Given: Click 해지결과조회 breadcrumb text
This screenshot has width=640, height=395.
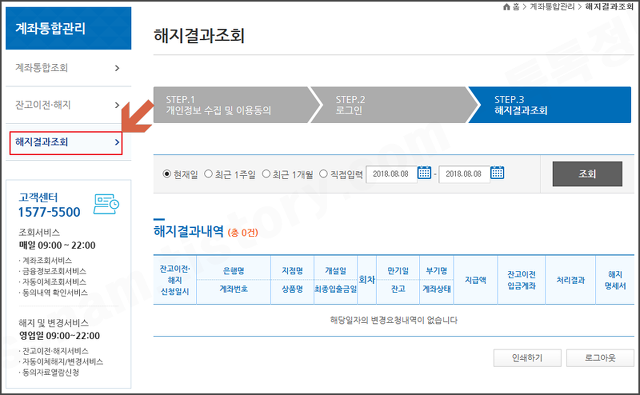Looking at the screenshot, I should point(609,7).
